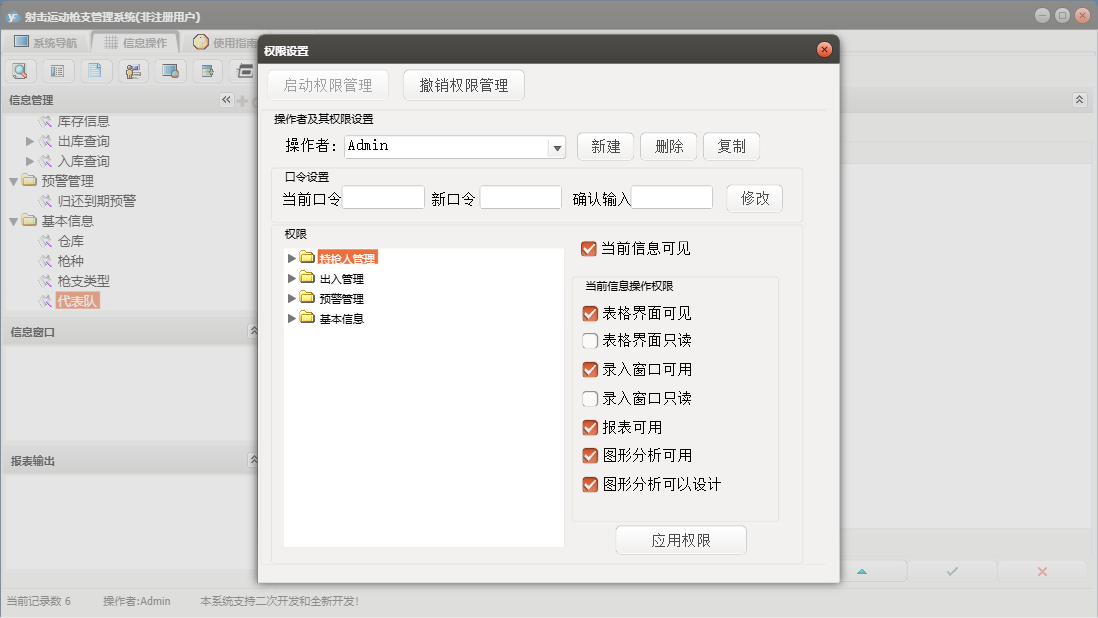
Task: Open the 操作者 Admin dropdown
Action: click(x=557, y=148)
